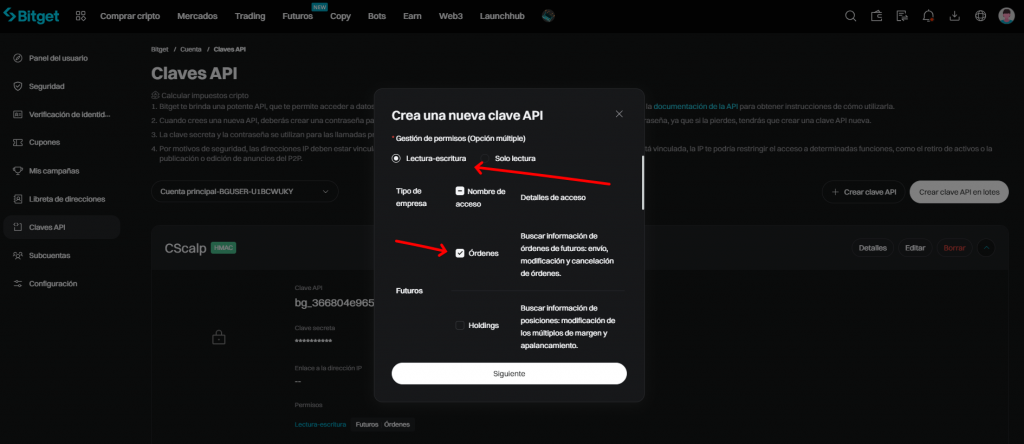Open the Web3 menu
Screen dimensions: 1024x444
[451, 16]
